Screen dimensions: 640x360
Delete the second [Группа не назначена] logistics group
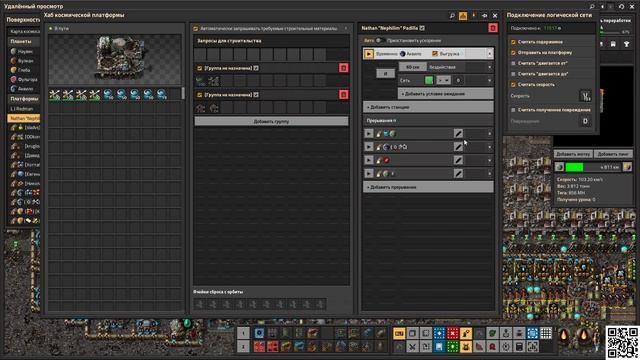pos(343,95)
